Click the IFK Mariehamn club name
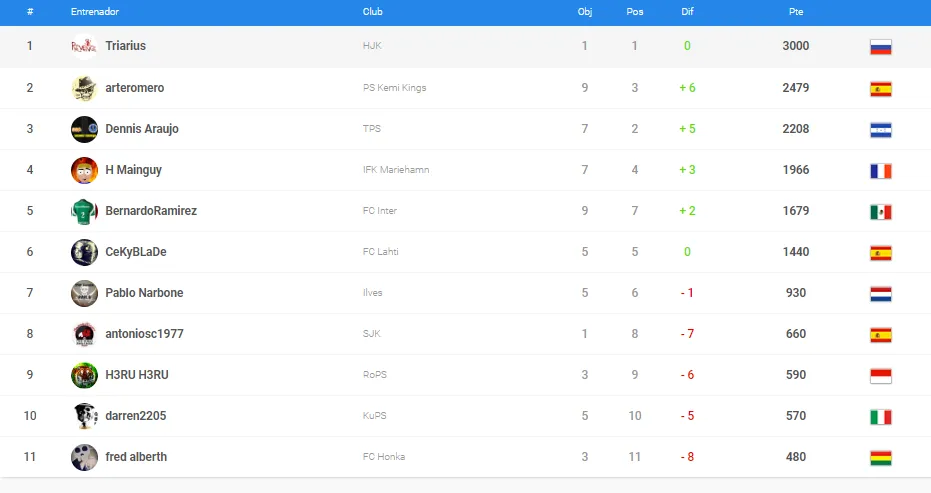The height and width of the screenshot is (493, 931). (x=396, y=170)
